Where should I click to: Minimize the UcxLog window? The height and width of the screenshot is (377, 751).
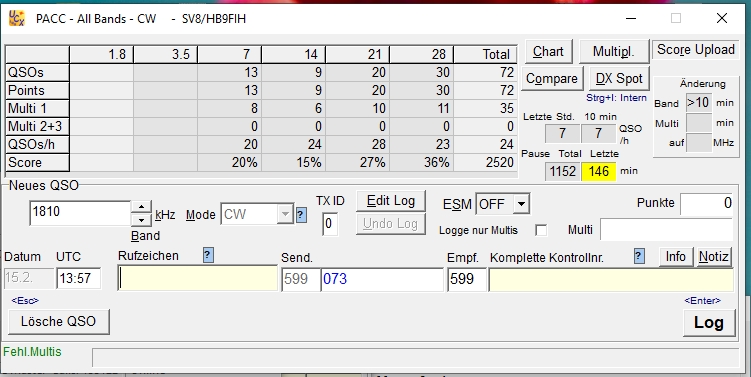click(x=631, y=18)
